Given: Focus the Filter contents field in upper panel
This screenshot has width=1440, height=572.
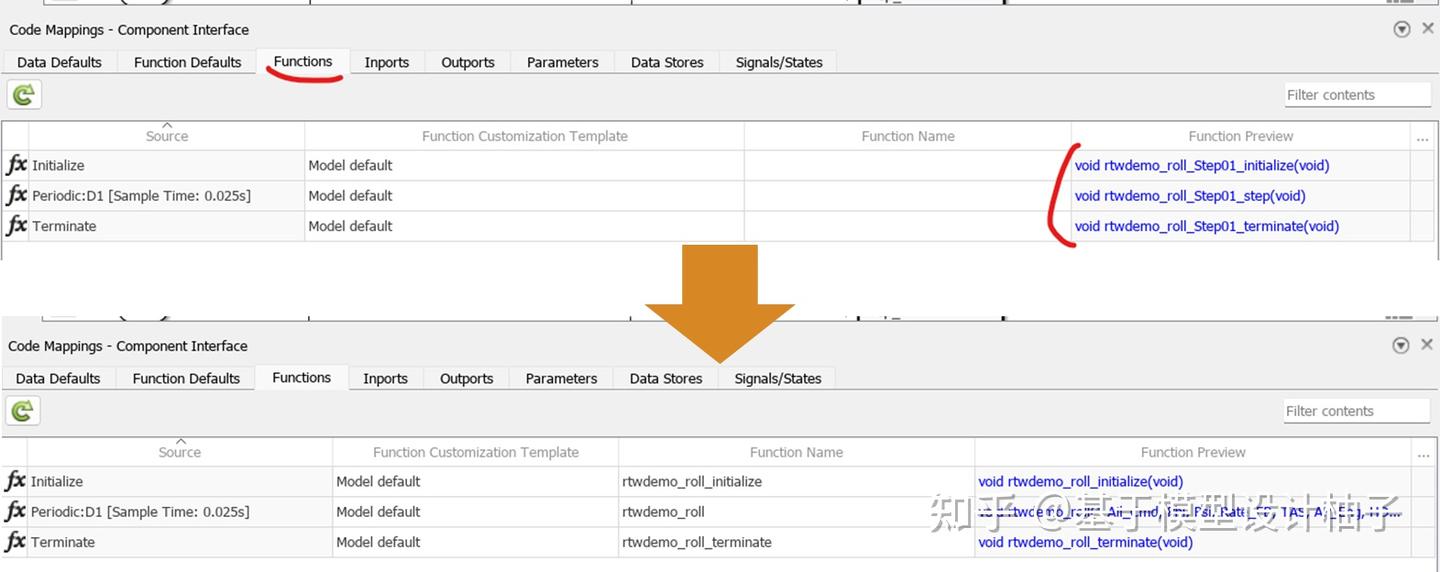Looking at the screenshot, I should (1357, 95).
